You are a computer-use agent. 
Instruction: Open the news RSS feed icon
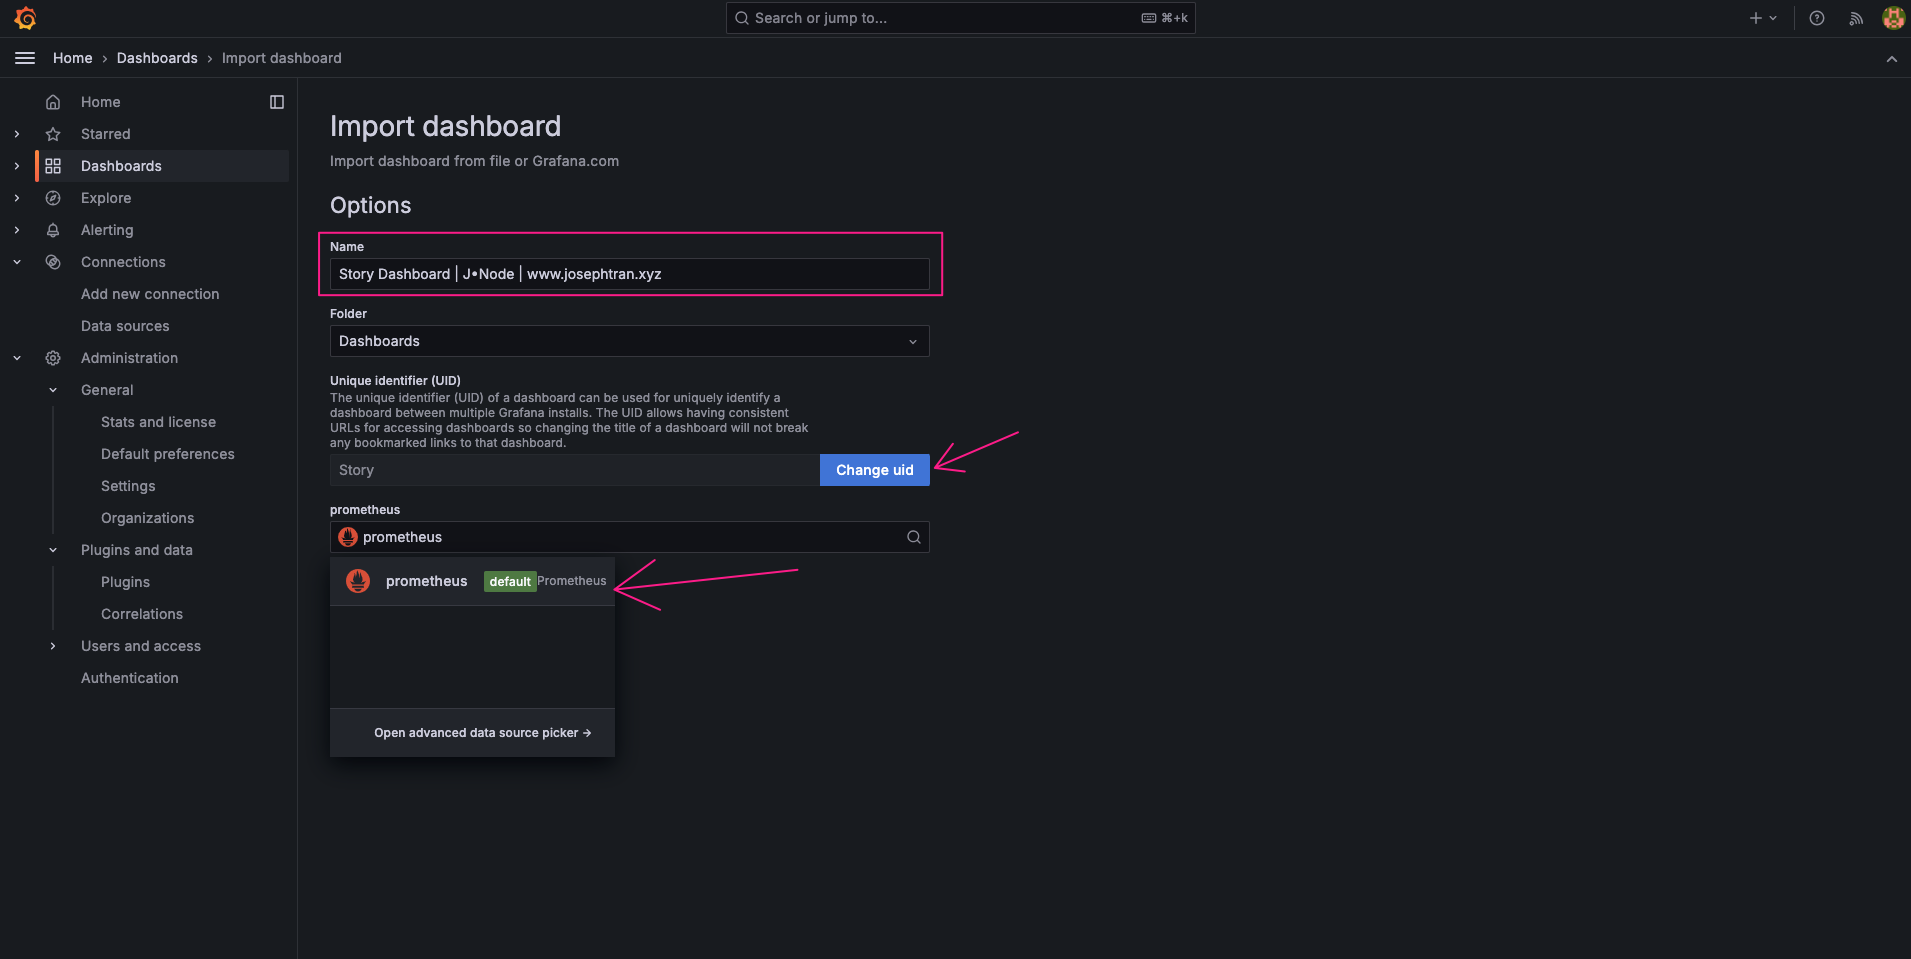click(x=1856, y=18)
